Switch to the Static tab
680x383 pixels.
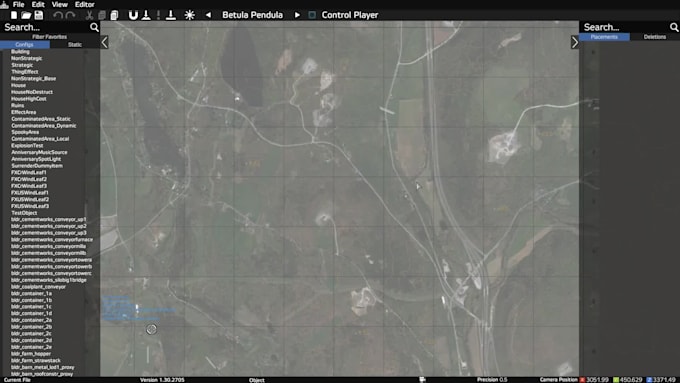pos(75,44)
